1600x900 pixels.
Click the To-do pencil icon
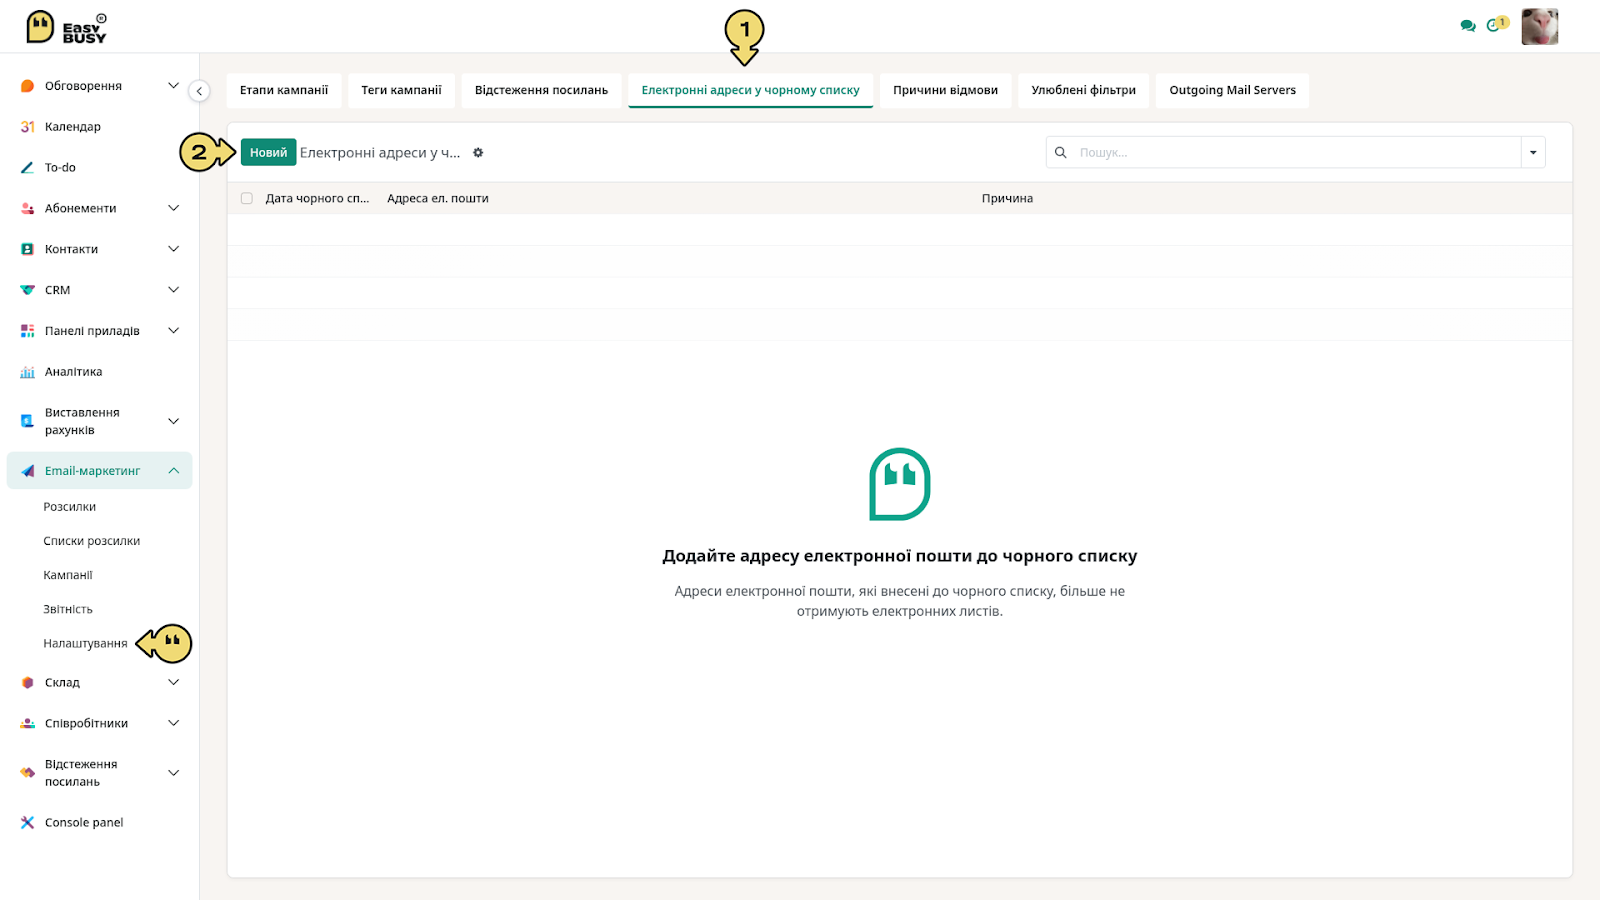pos(28,168)
